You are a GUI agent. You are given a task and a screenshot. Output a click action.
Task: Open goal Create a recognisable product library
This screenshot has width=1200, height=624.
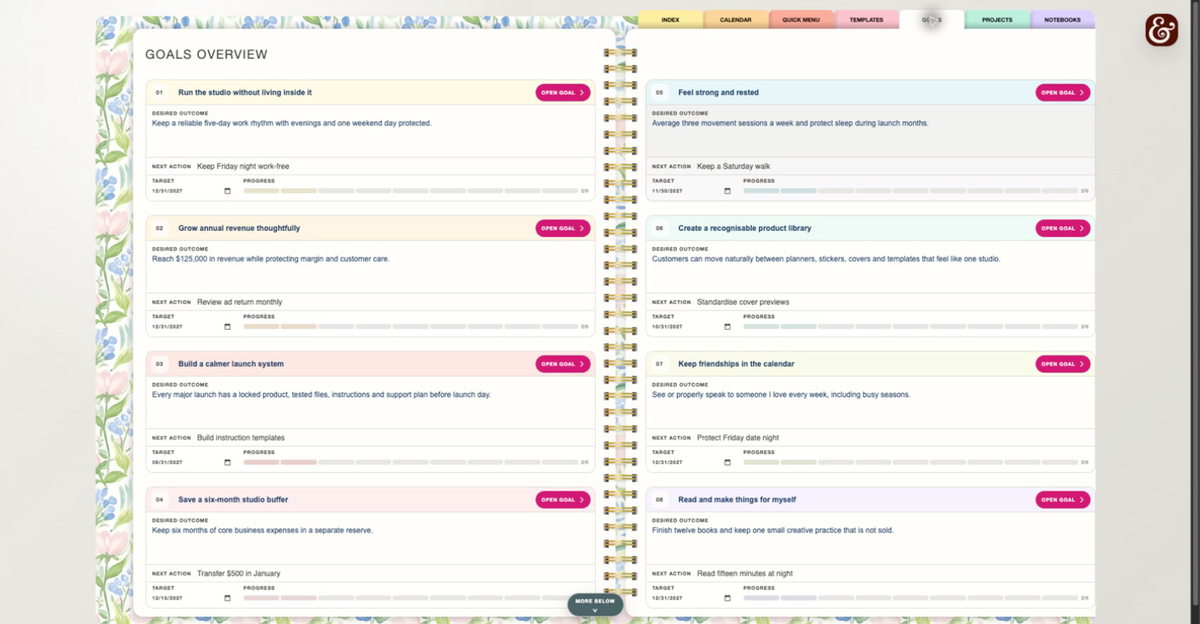(1063, 228)
